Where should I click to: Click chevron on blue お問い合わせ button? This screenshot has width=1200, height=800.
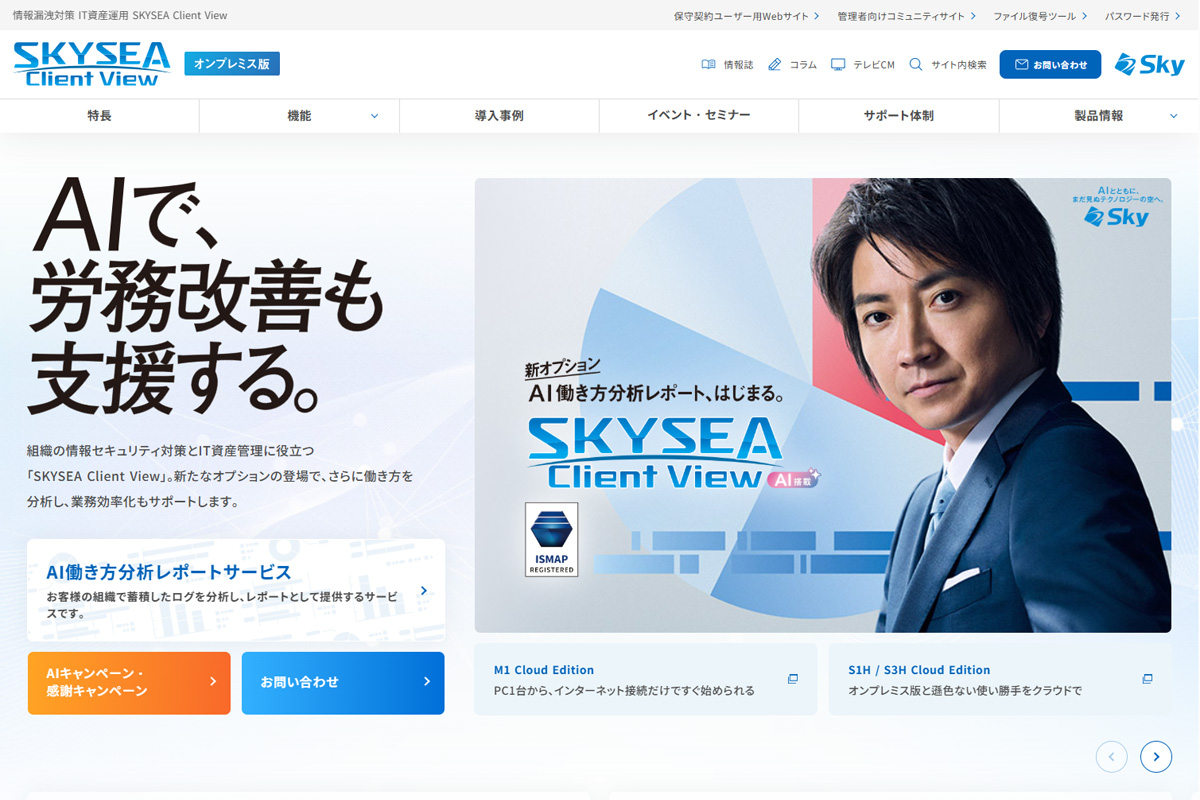pyautogui.click(x=427, y=682)
